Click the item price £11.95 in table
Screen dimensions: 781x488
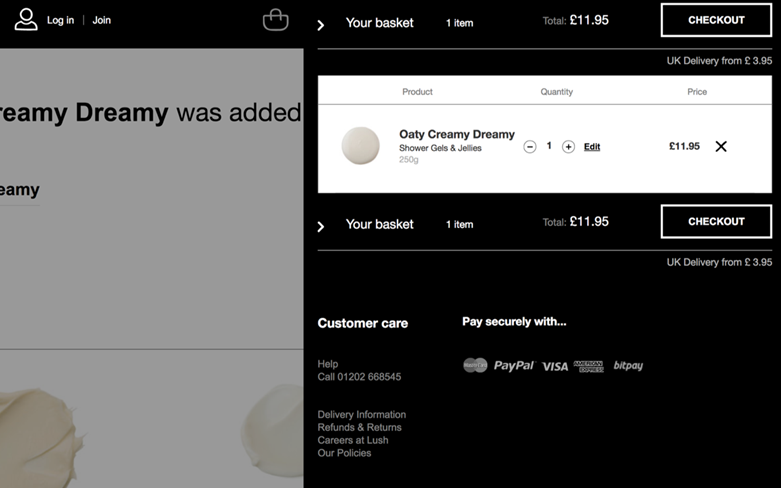(x=684, y=146)
